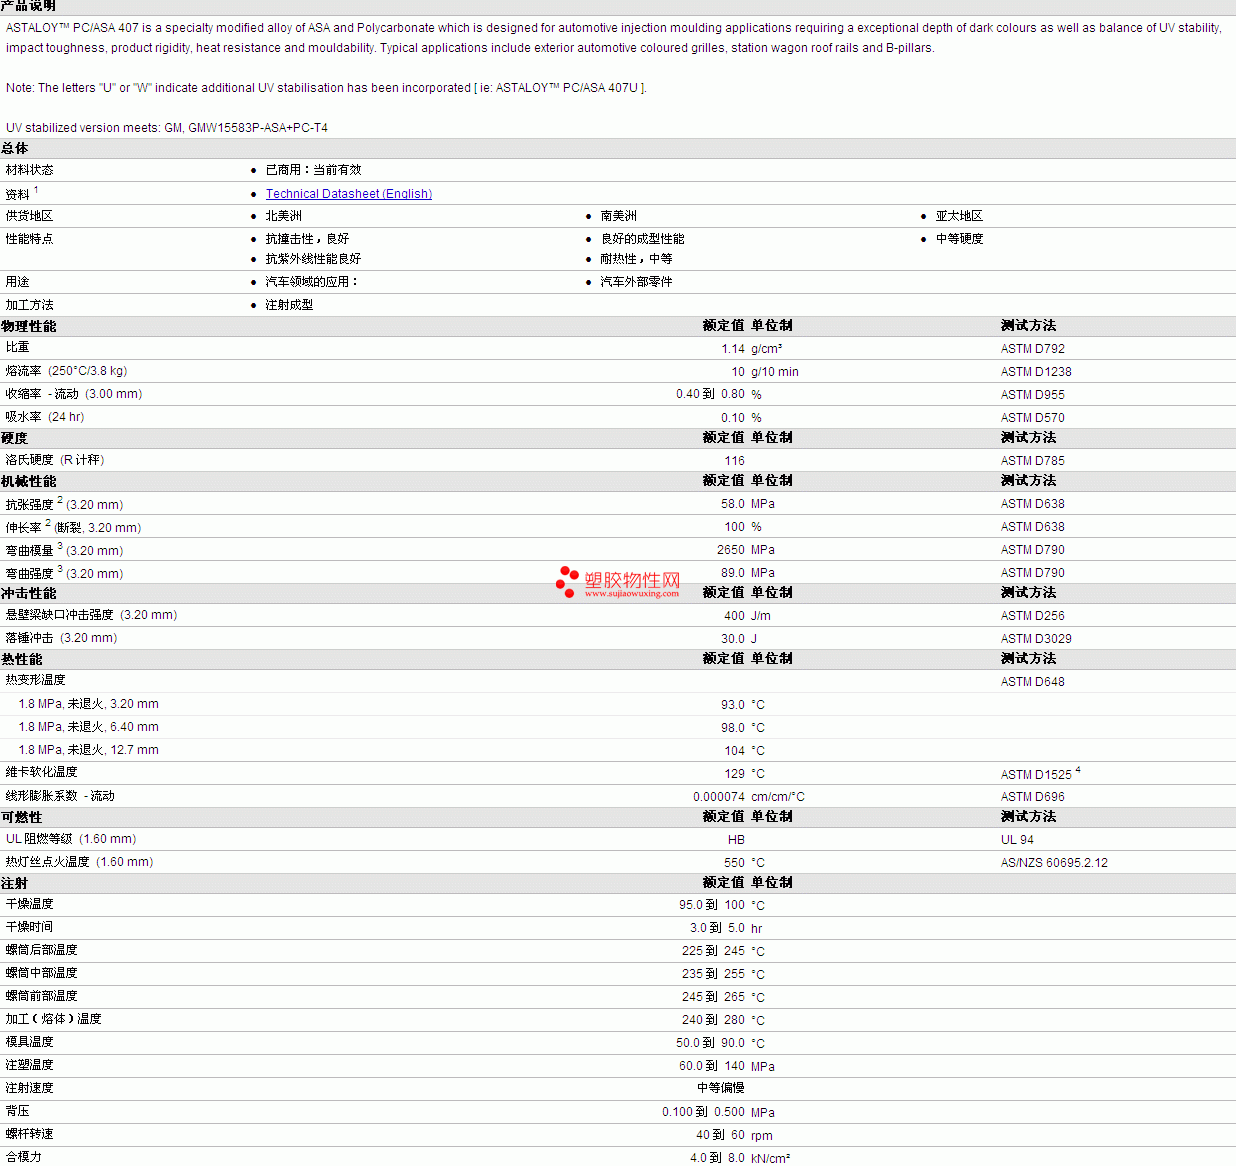Click the ASTM D792 test method
The image size is (1236, 1166).
coord(1033,349)
